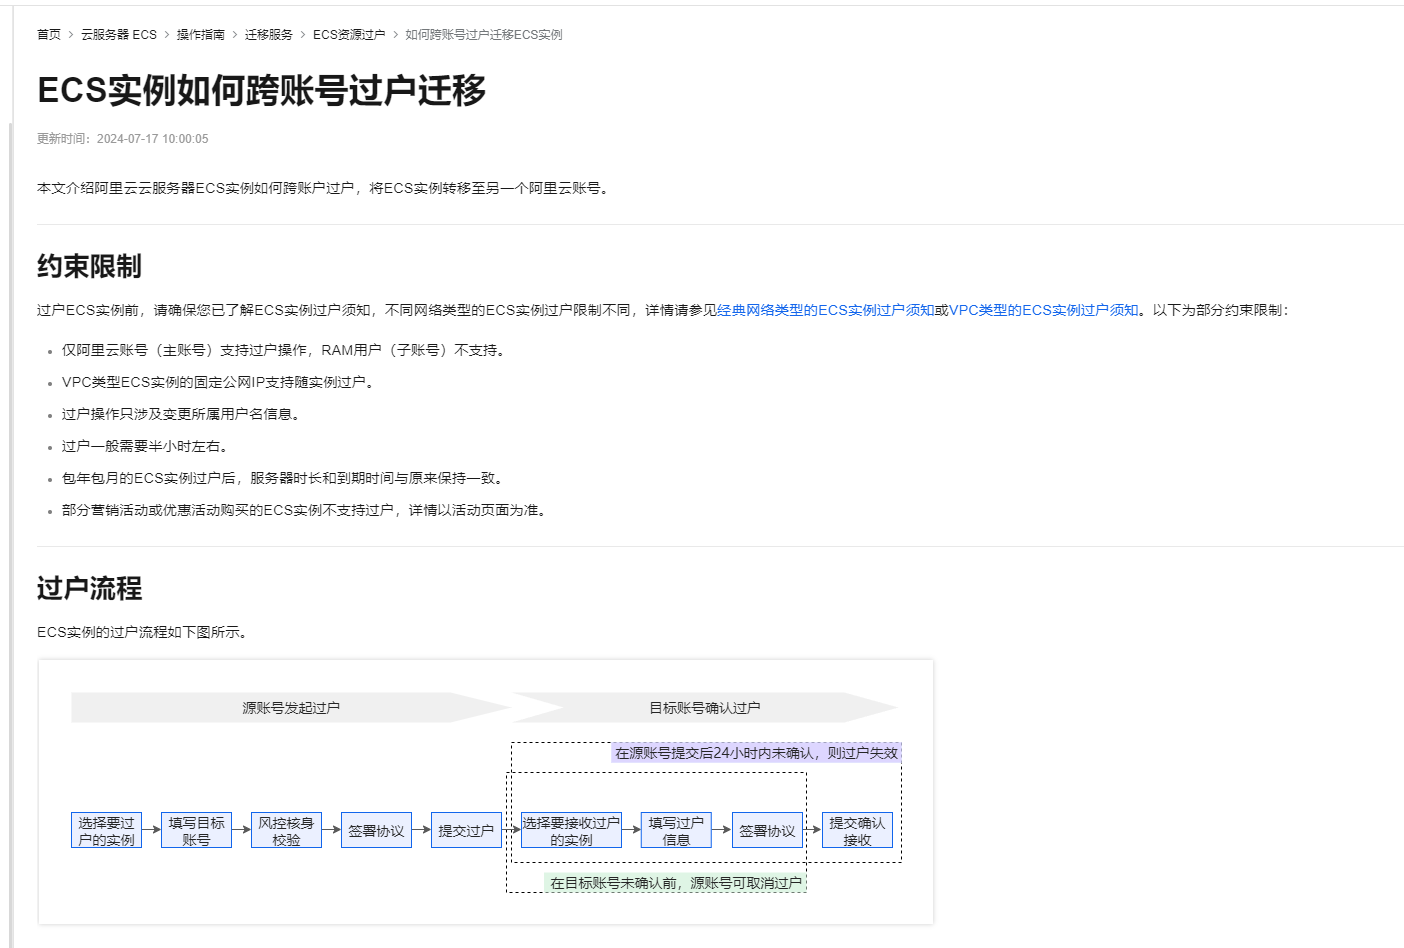
Task: Click the update time 2024-07-17 10:00:05
Action: 153,139
